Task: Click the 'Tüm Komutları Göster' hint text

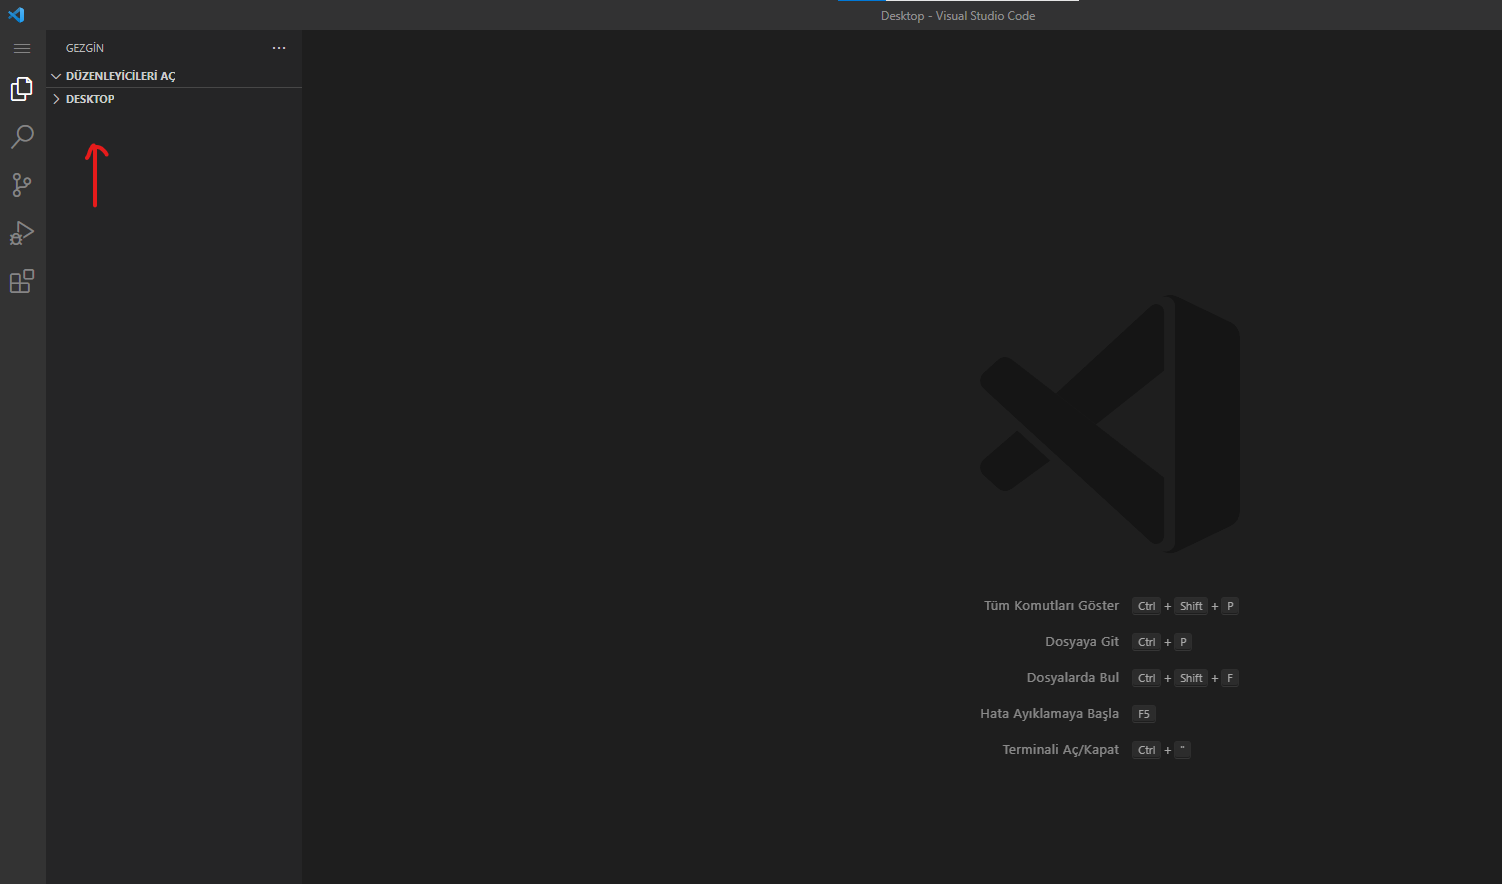Action: coord(1051,606)
